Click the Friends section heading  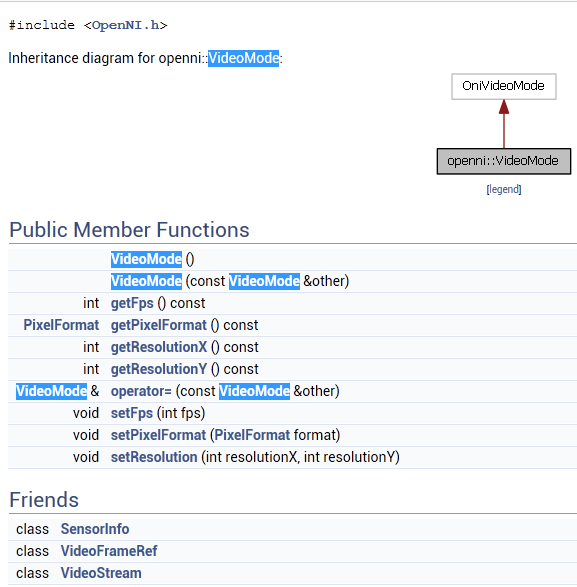pos(44,500)
